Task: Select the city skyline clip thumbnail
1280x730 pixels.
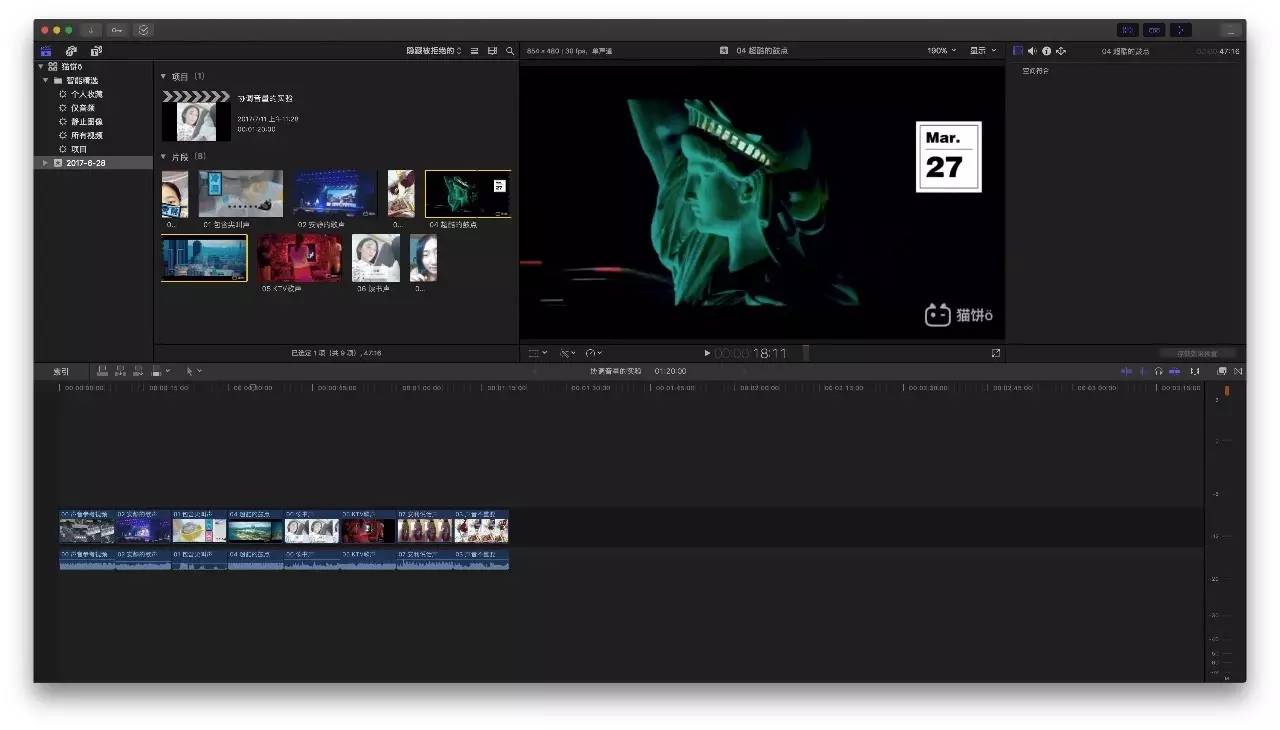Action: pos(204,258)
